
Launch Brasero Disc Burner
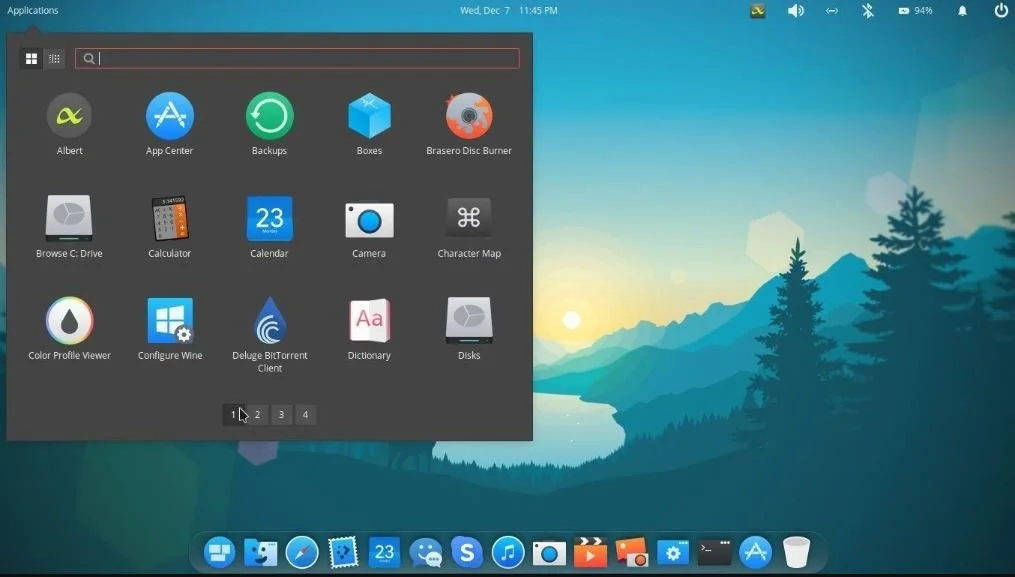click(468, 112)
